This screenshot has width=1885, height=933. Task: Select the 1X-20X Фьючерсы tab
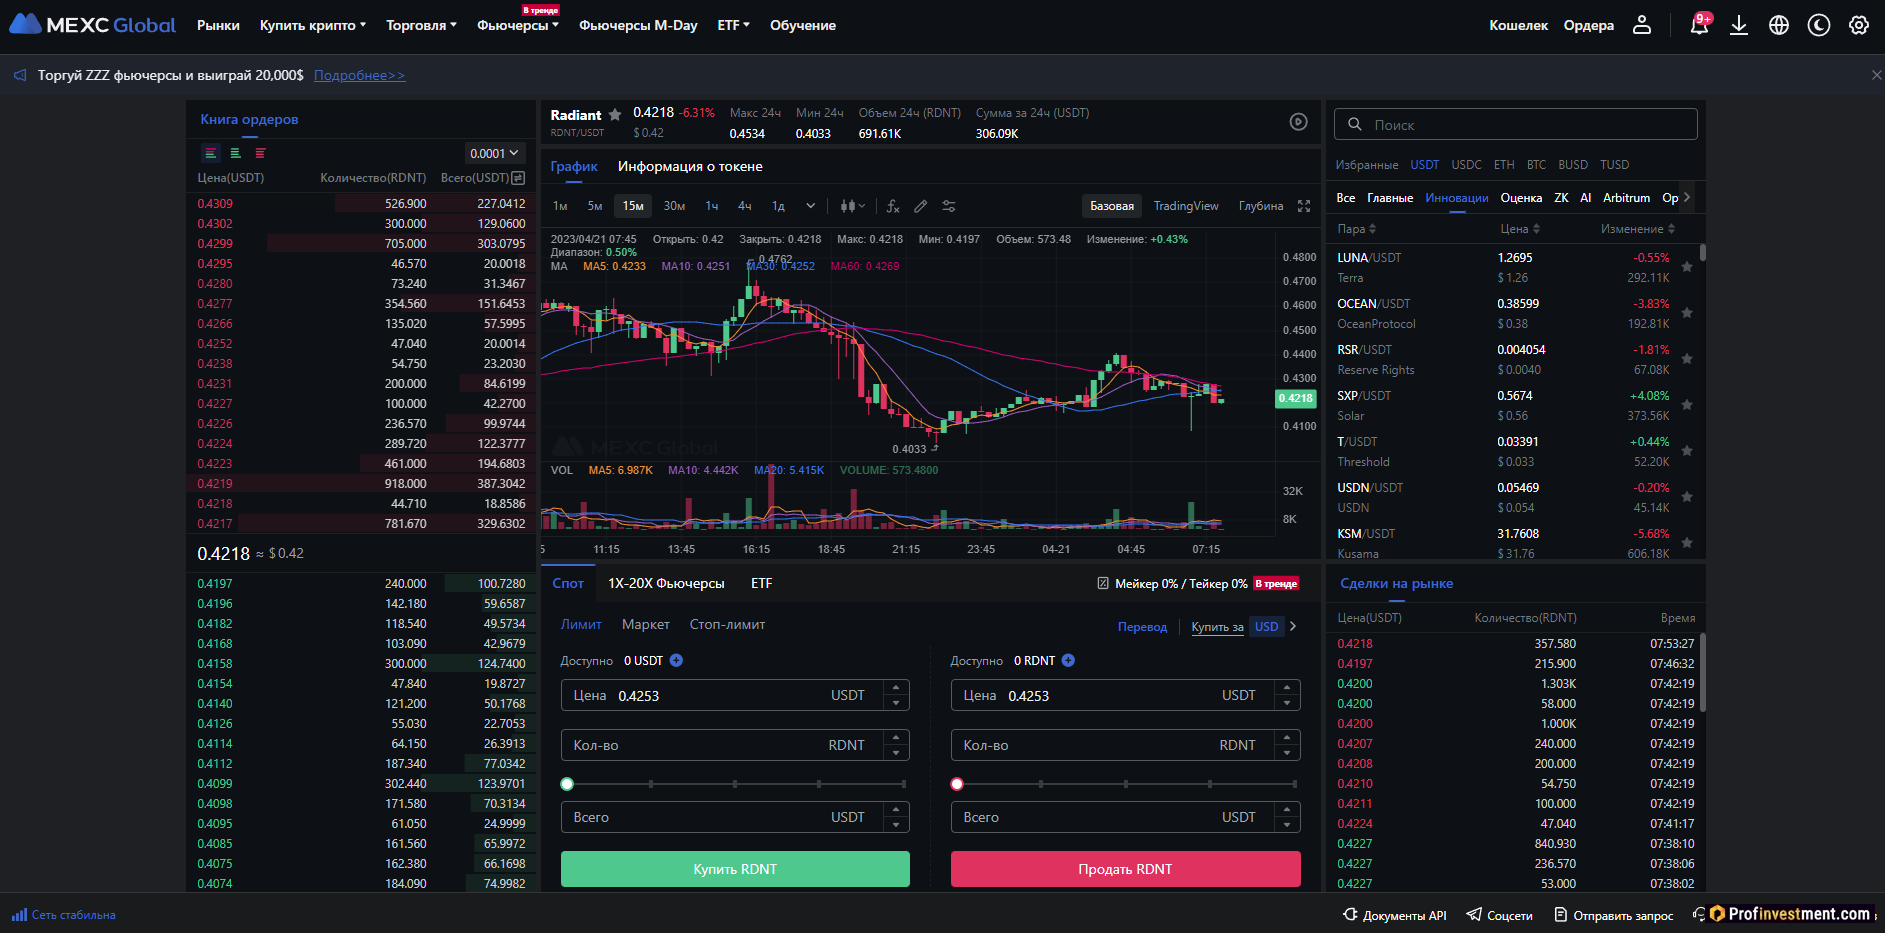[666, 583]
